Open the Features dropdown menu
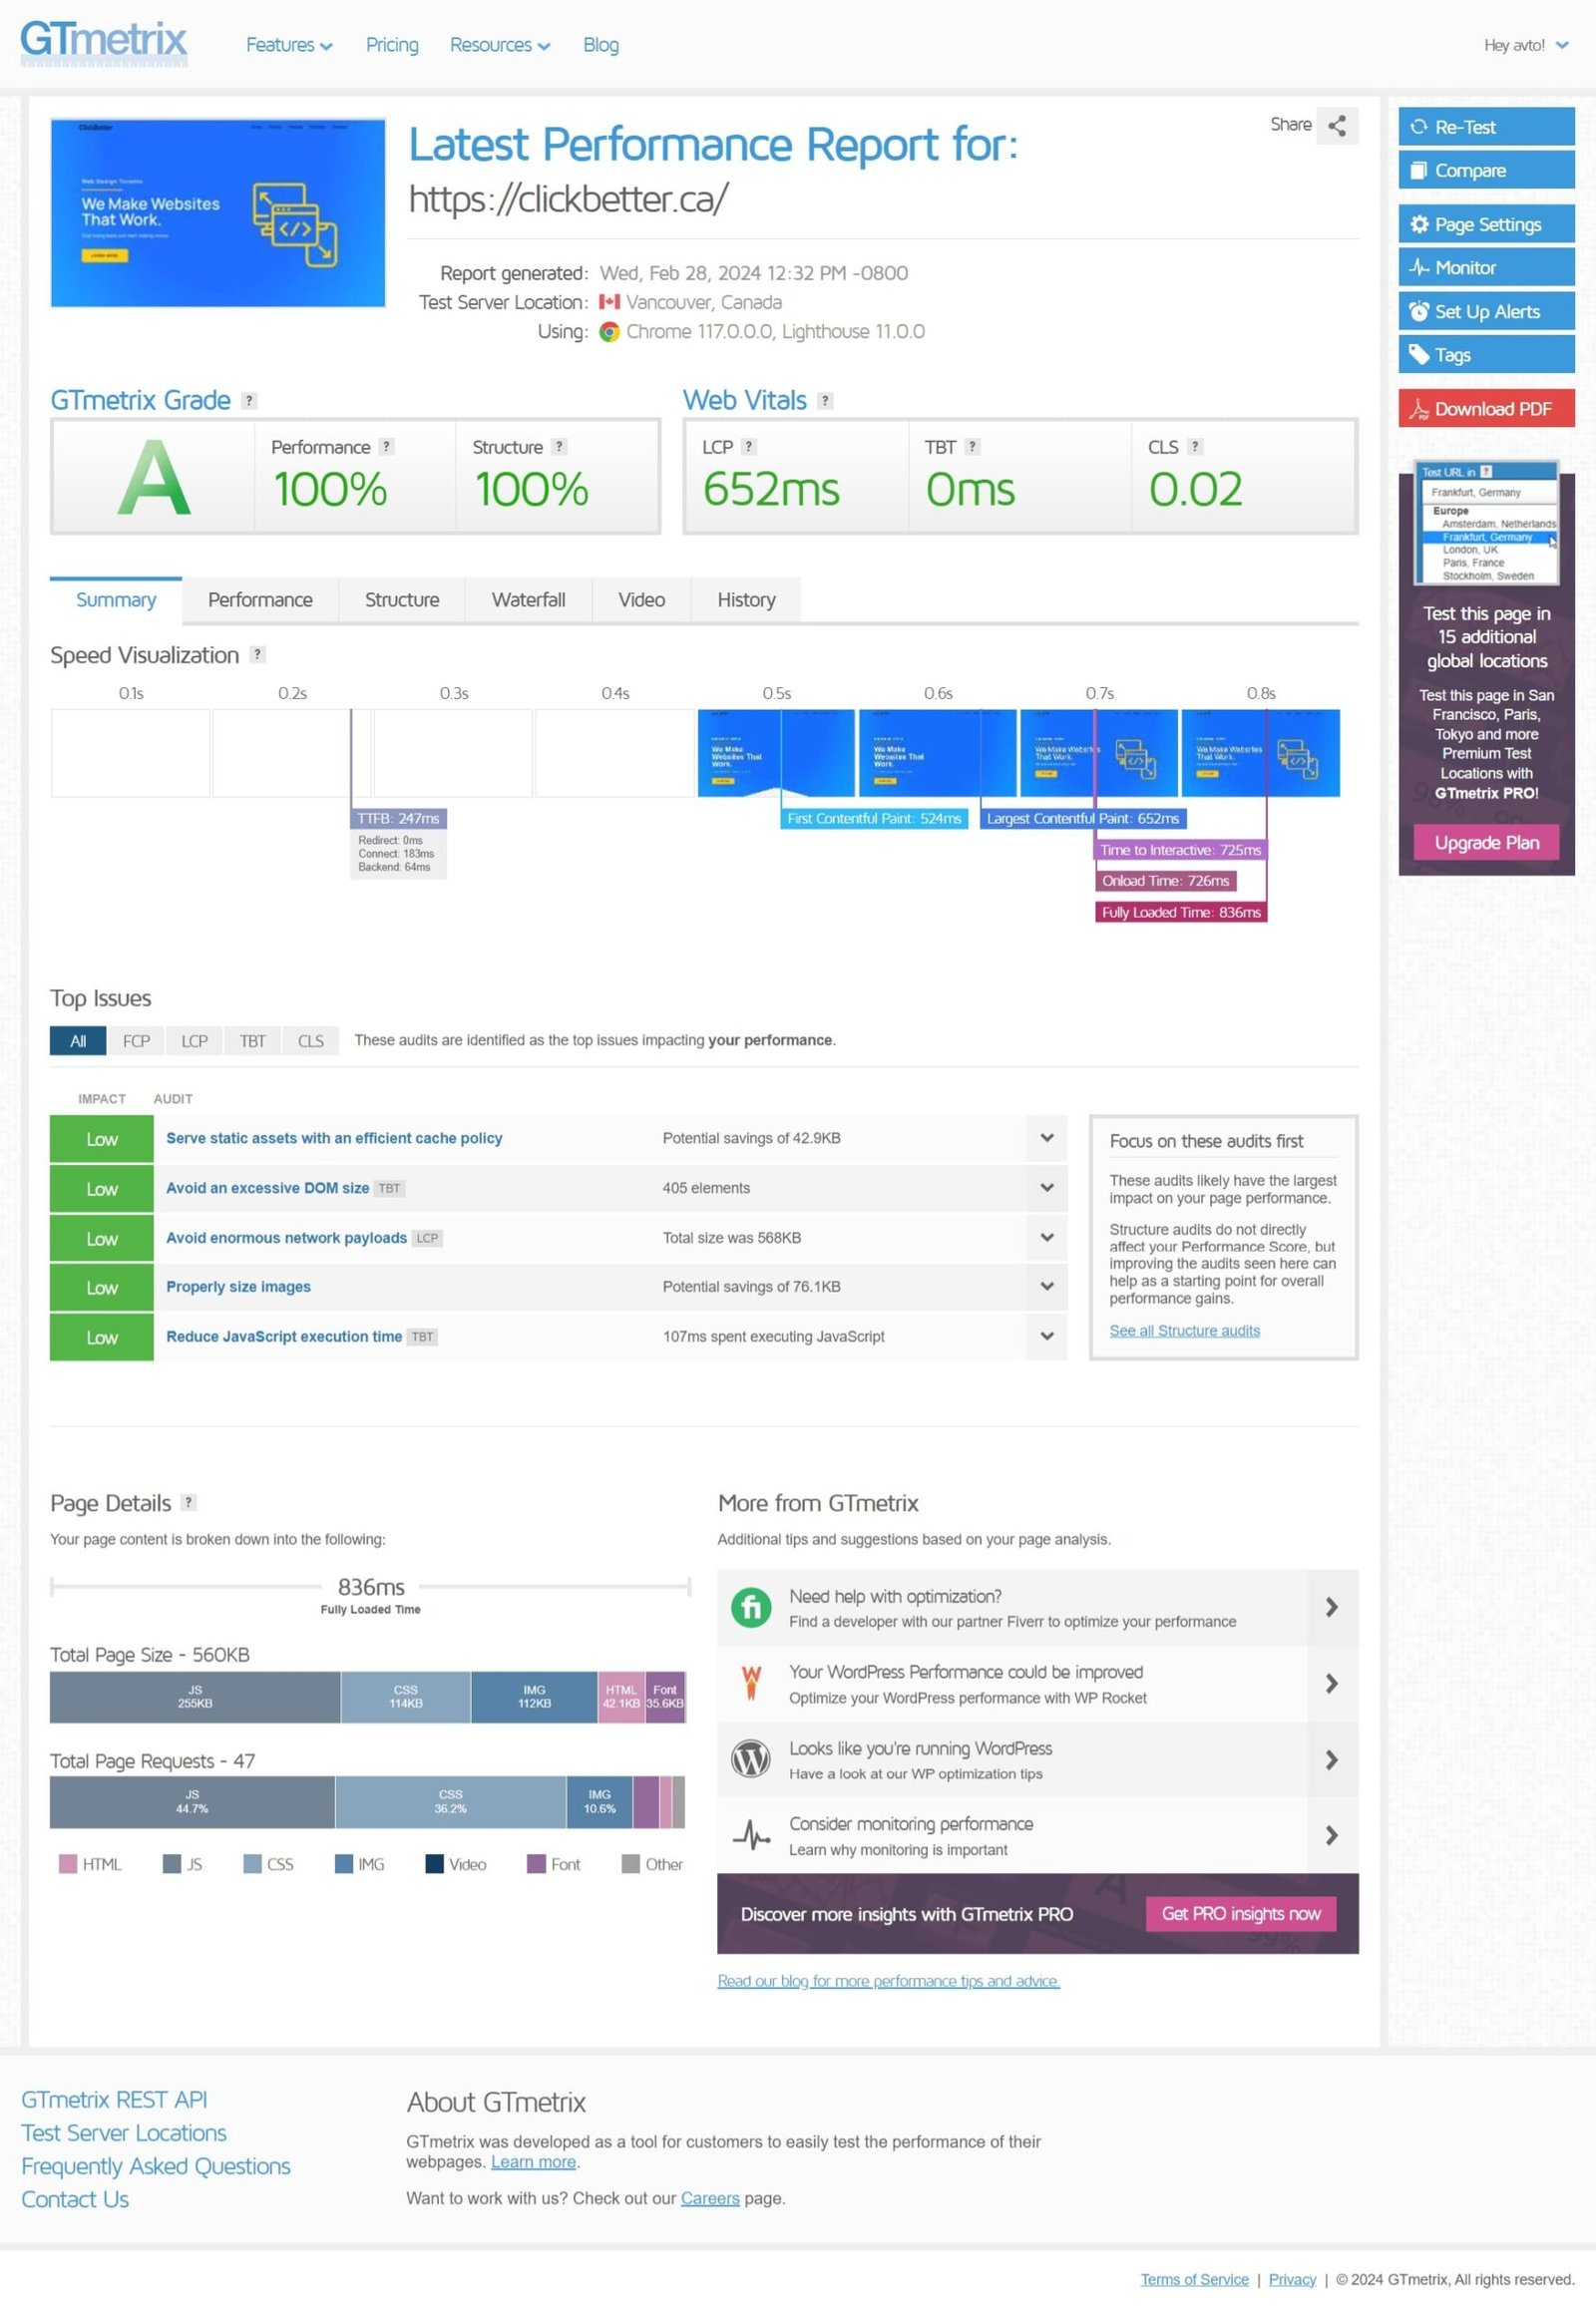This screenshot has width=1596, height=2312. point(288,45)
